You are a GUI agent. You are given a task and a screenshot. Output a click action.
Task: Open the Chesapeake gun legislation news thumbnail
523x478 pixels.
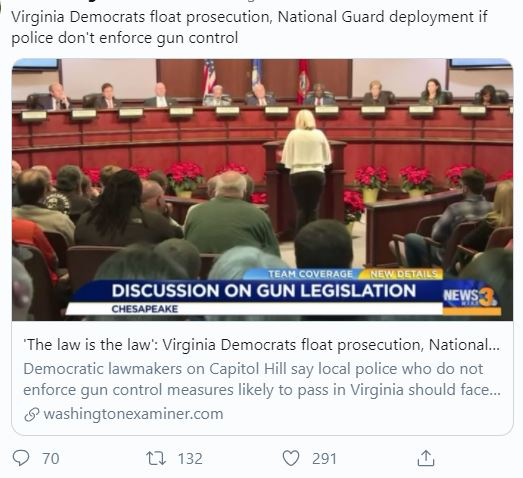(x=262, y=189)
